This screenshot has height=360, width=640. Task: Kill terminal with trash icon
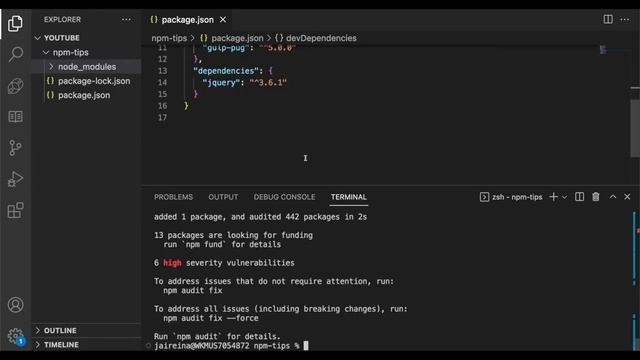click(596, 197)
